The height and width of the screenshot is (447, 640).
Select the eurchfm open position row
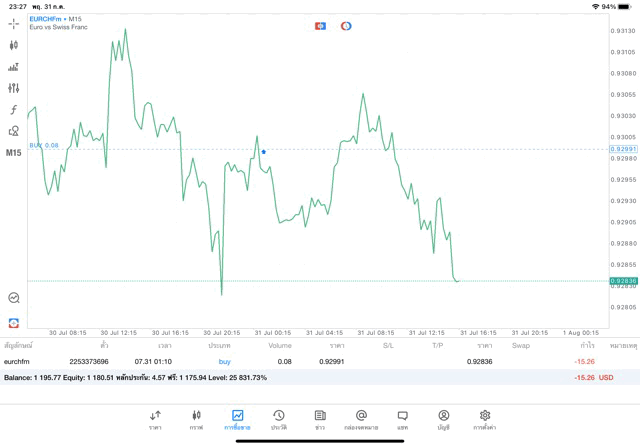tap(300, 361)
